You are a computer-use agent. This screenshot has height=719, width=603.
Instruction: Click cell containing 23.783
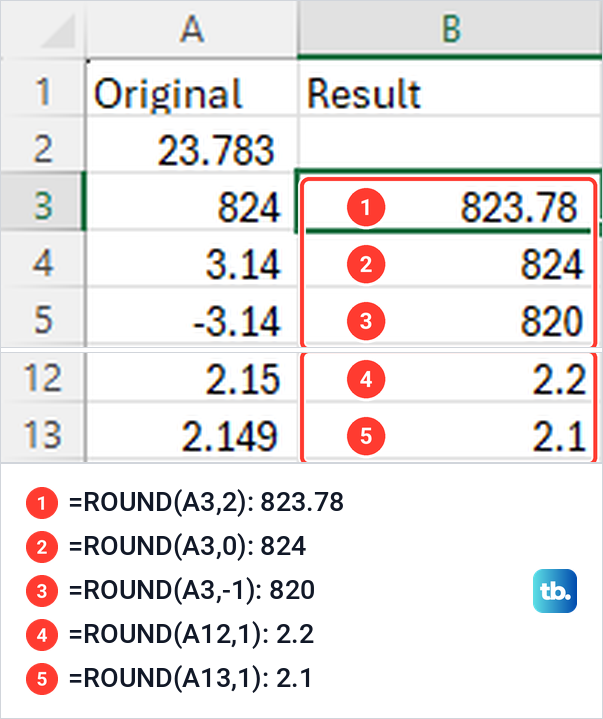[192, 144]
